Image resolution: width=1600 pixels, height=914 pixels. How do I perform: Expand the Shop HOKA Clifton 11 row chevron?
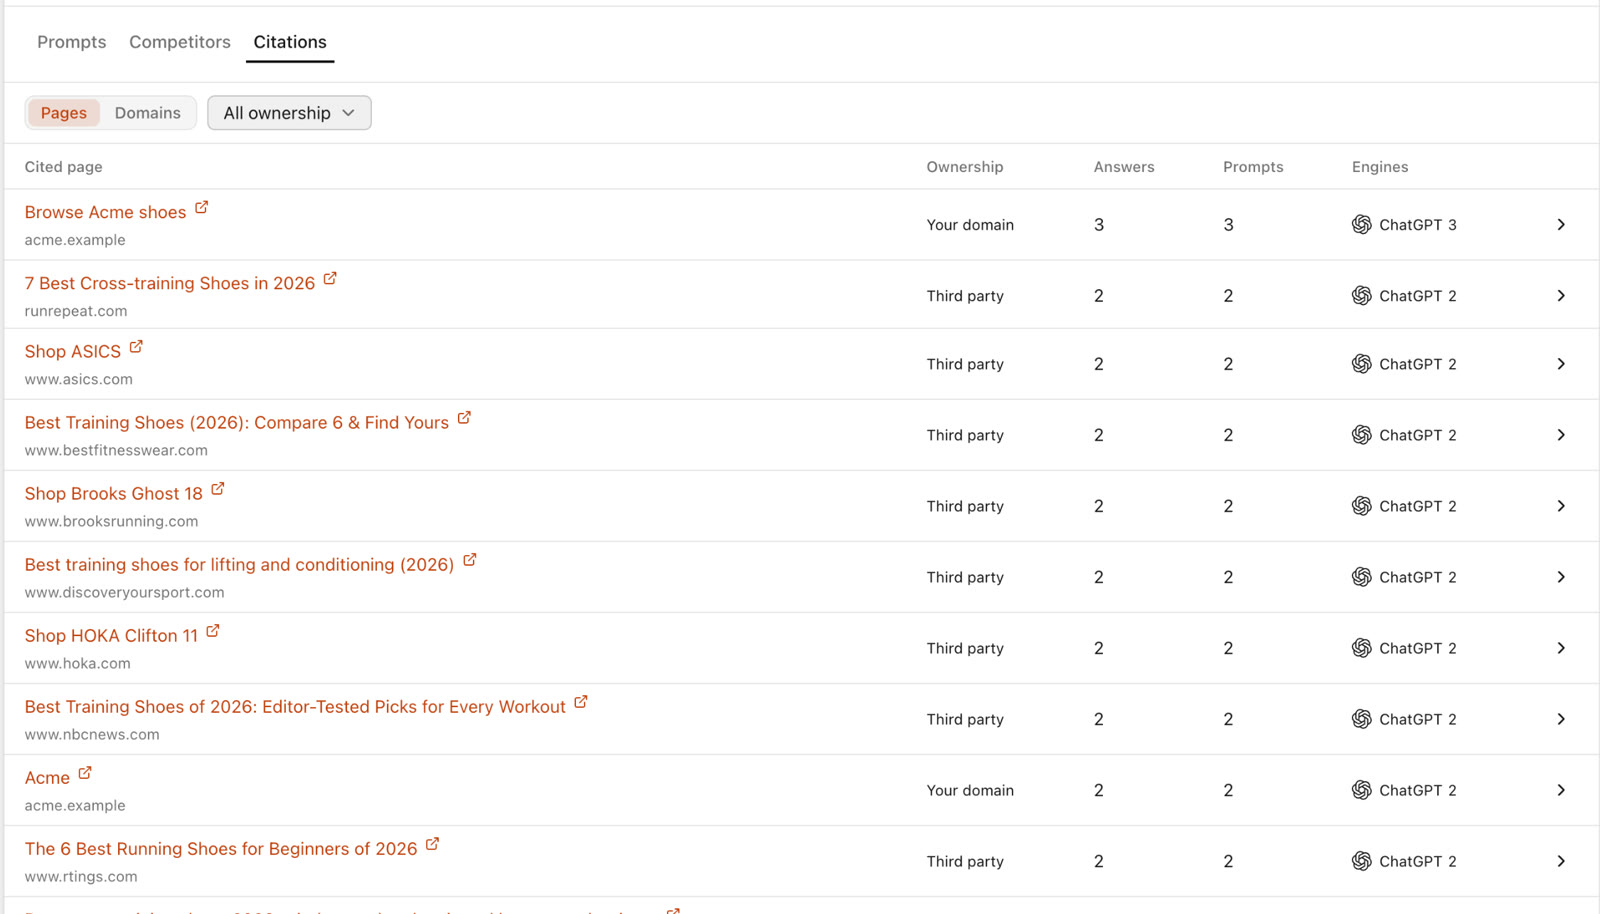(x=1561, y=647)
